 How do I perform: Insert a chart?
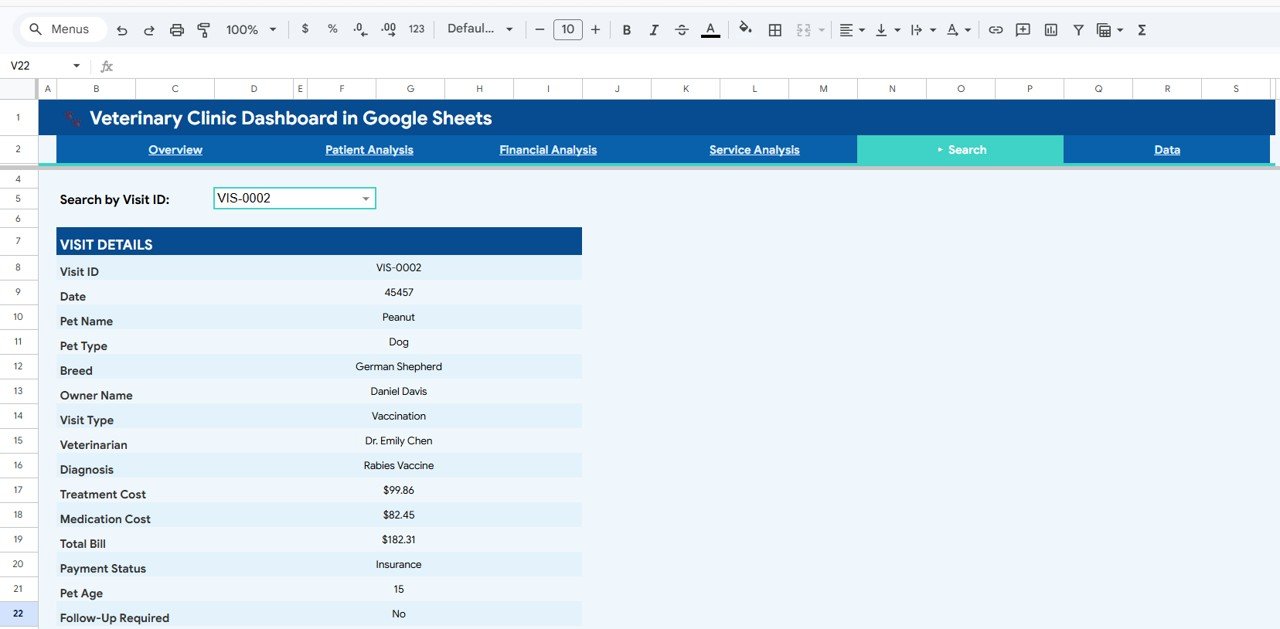coord(1050,29)
